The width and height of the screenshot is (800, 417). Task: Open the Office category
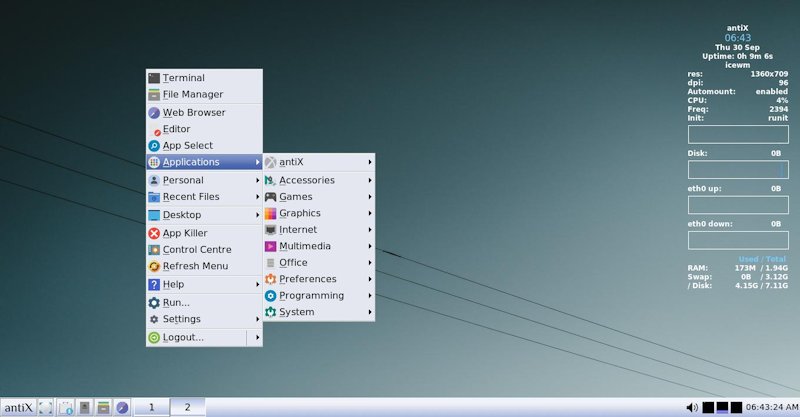319,263
